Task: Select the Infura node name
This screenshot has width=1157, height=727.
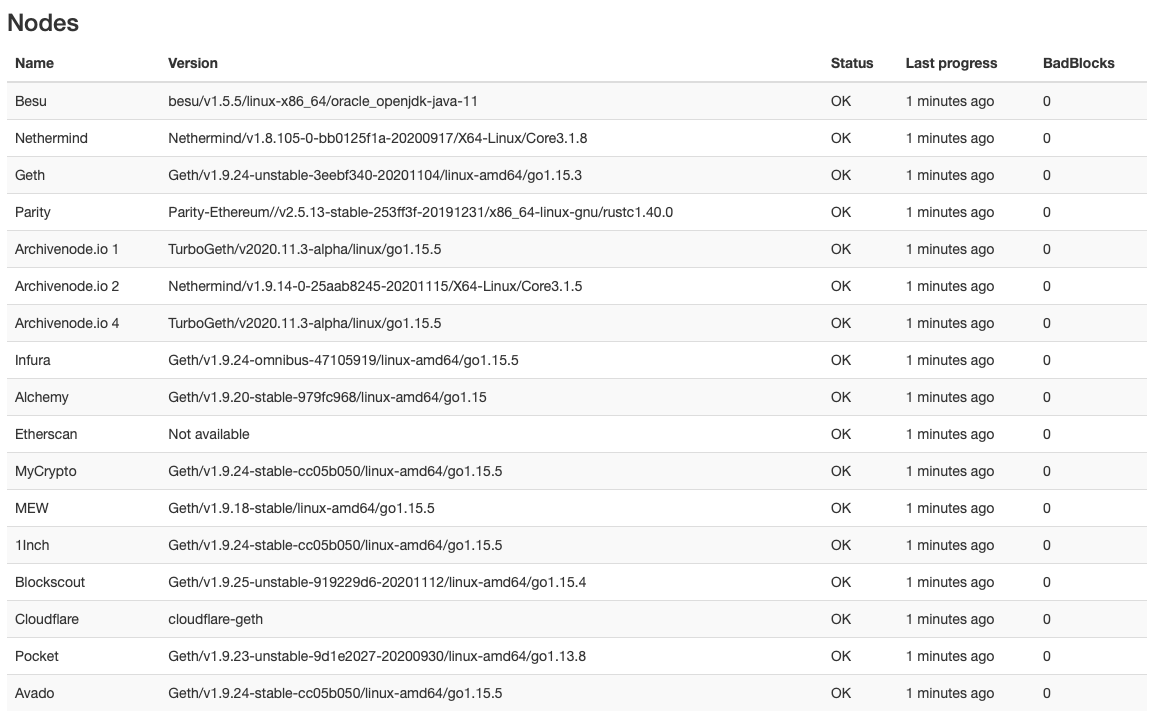Action: [x=32, y=360]
